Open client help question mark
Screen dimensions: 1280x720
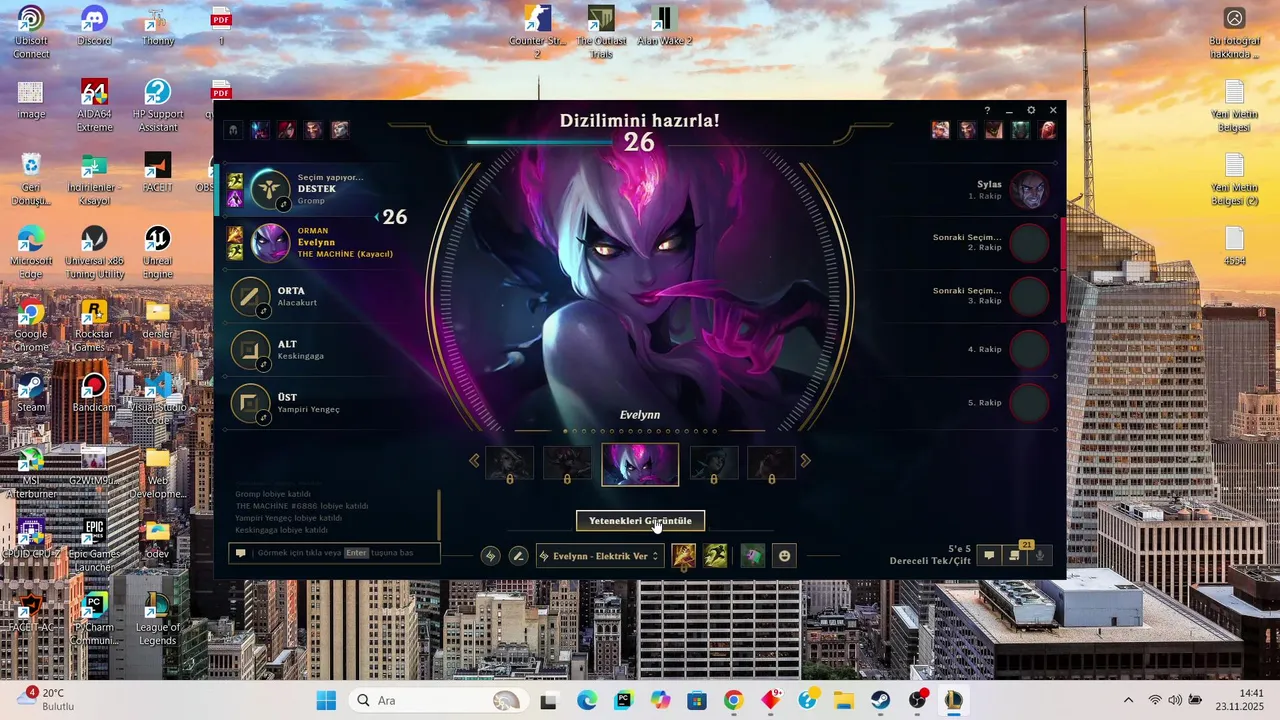point(987,111)
